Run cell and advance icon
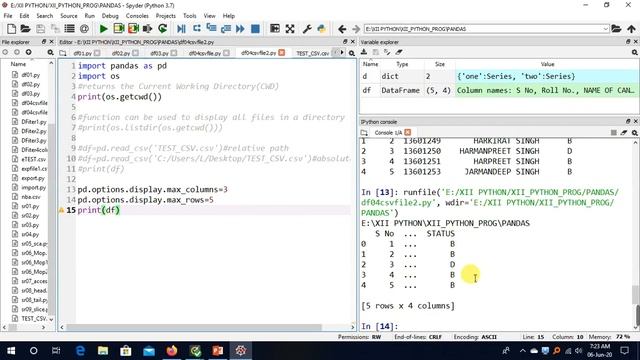 [x=133, y=29]
